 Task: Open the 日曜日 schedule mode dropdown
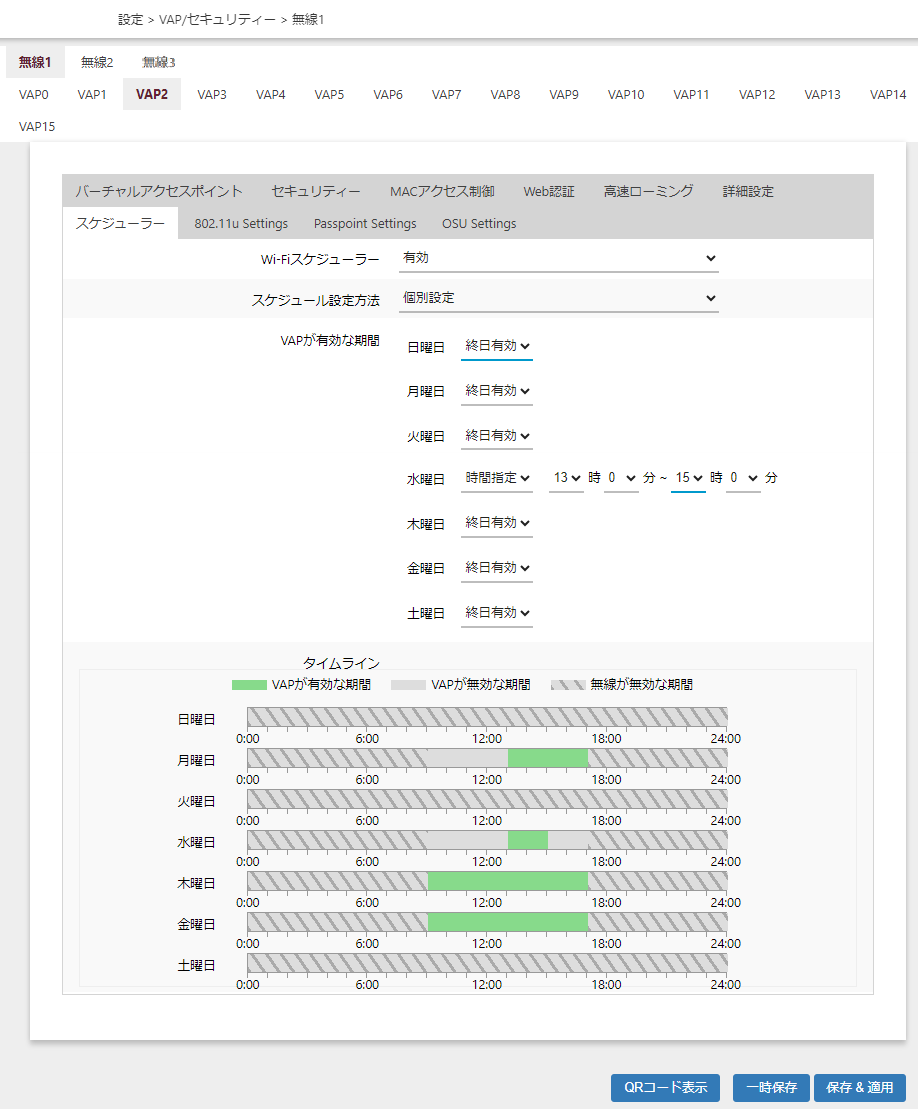tap(497, 346)
